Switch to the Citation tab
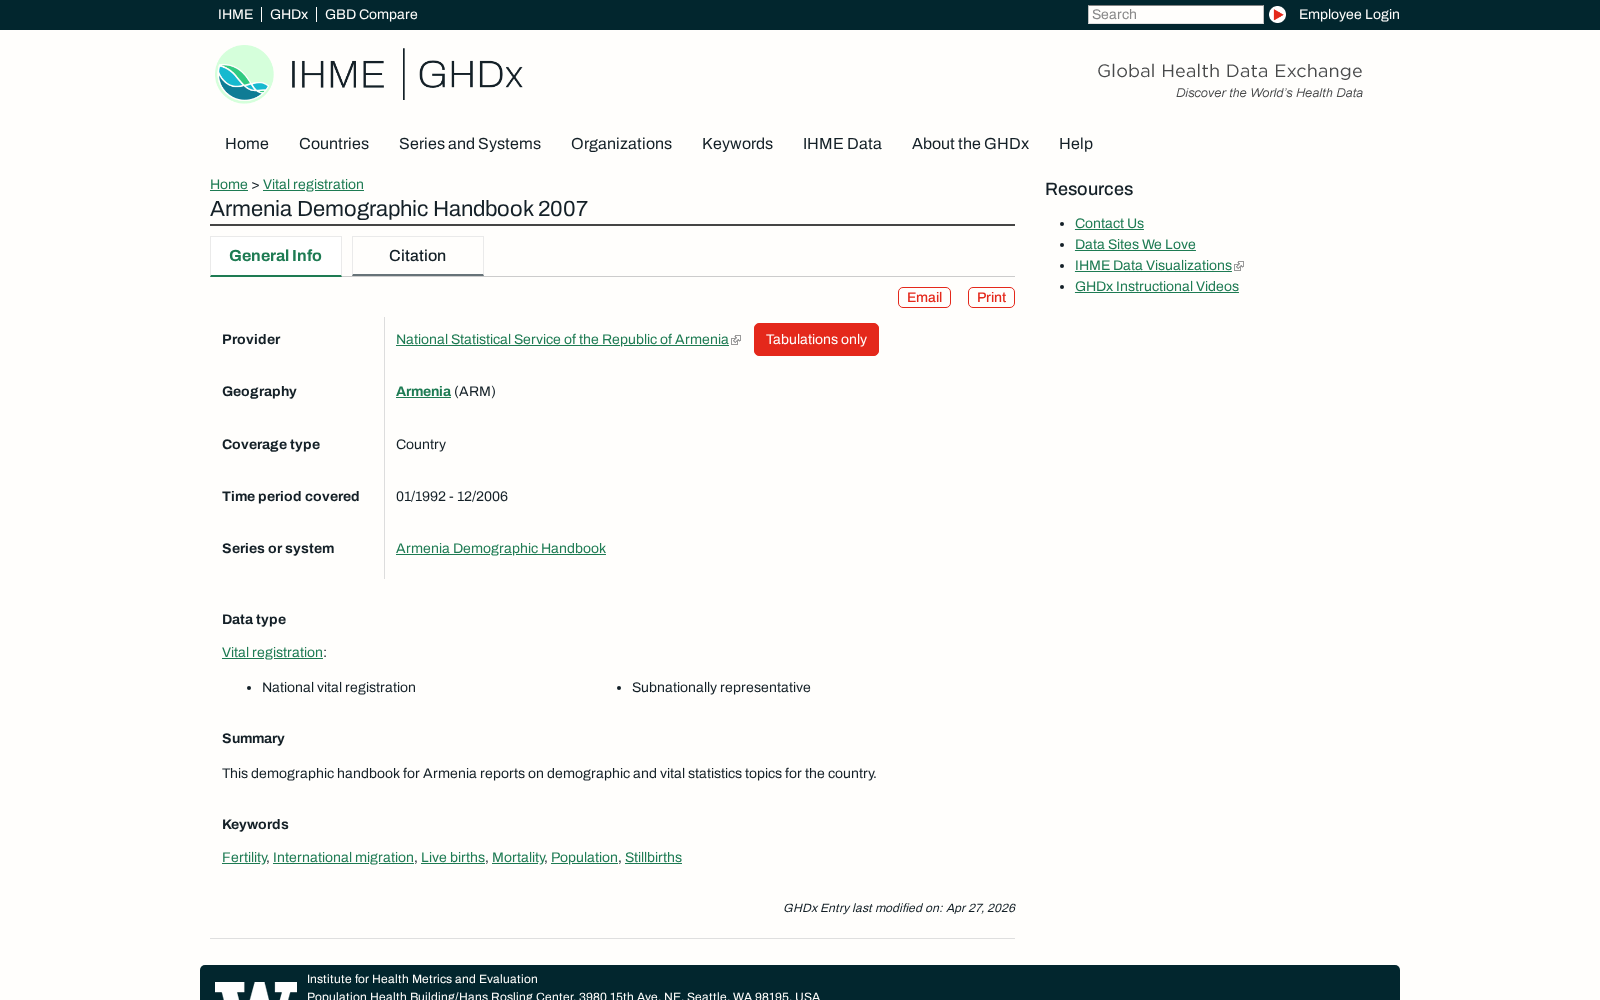This screenshot has width=1600, height=1000. pos(418,256)
